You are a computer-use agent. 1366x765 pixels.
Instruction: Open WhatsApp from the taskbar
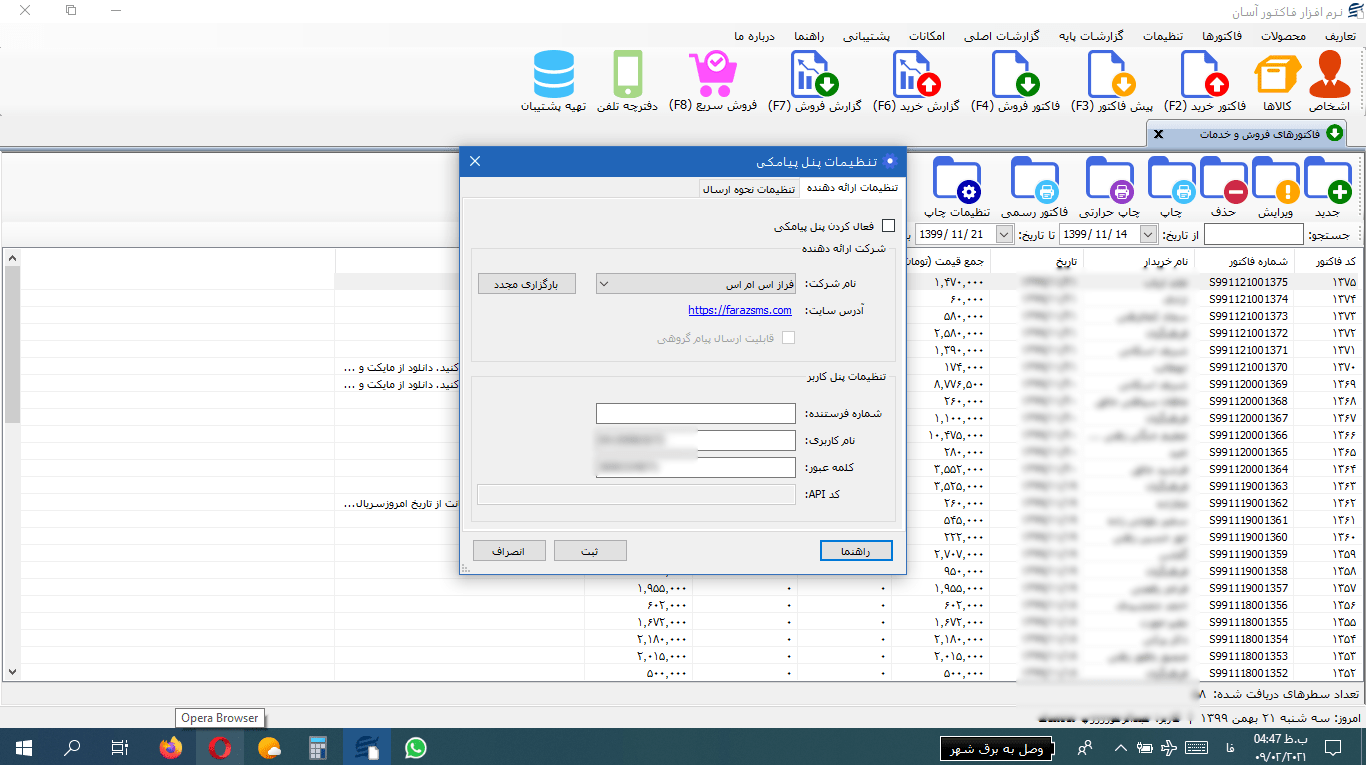[415, 747]
